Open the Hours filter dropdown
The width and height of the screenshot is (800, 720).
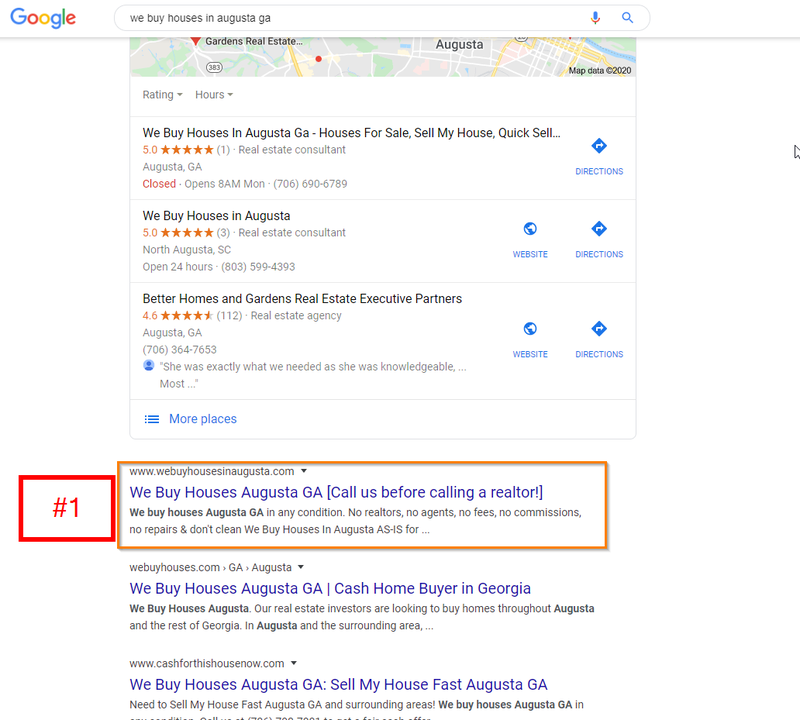(x=214, y=95)
